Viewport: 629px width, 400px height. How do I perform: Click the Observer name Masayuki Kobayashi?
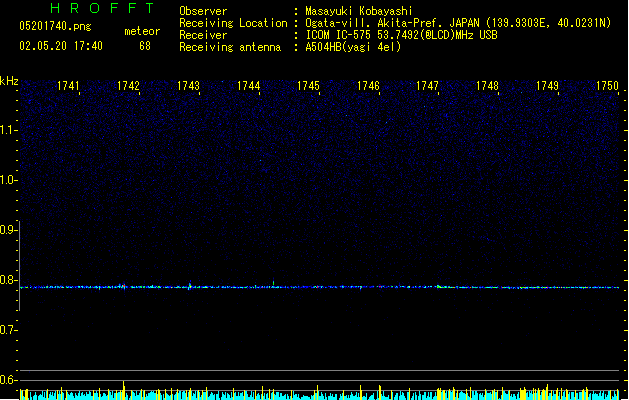click(358, 11)
